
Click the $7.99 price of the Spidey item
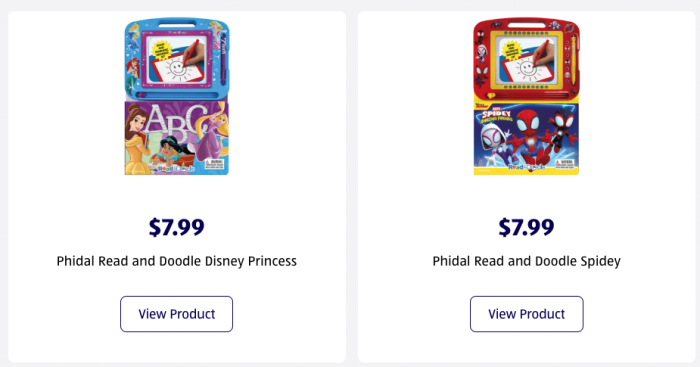click(526, 227)
